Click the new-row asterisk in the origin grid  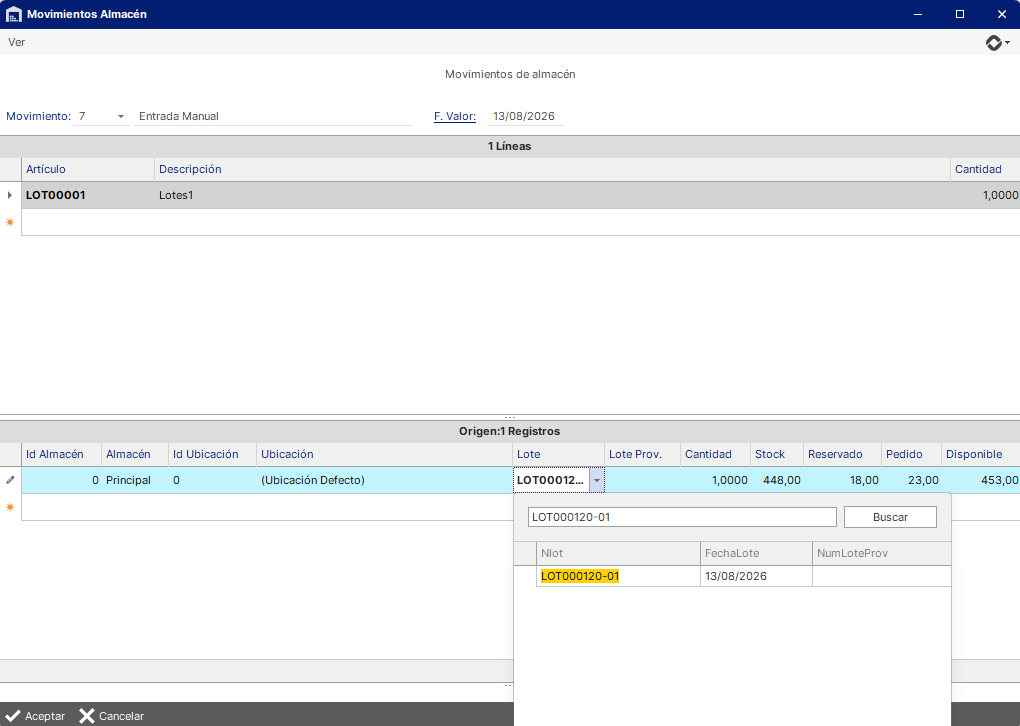coord(10,507)
